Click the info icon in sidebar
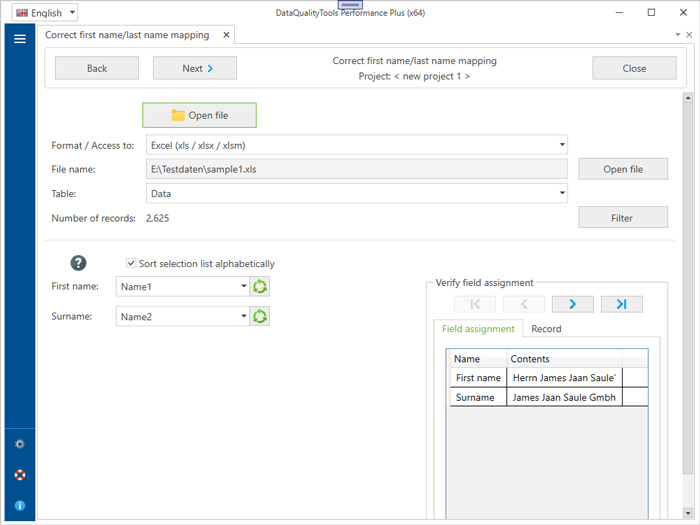This screenshot has height=525, width=700. click(19, 506)
